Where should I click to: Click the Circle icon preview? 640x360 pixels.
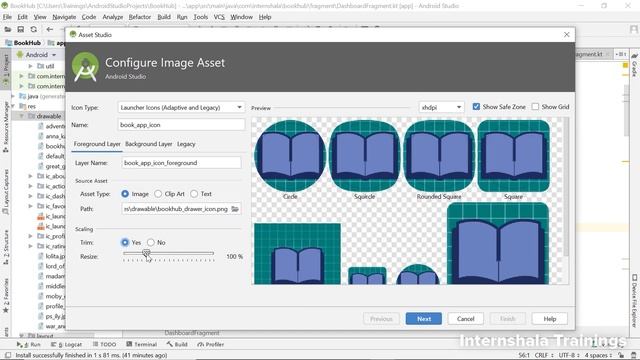(x=290, y=156)
